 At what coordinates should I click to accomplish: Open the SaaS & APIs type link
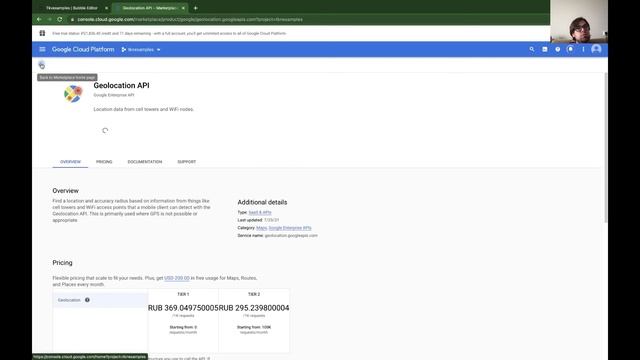point(260,212)
